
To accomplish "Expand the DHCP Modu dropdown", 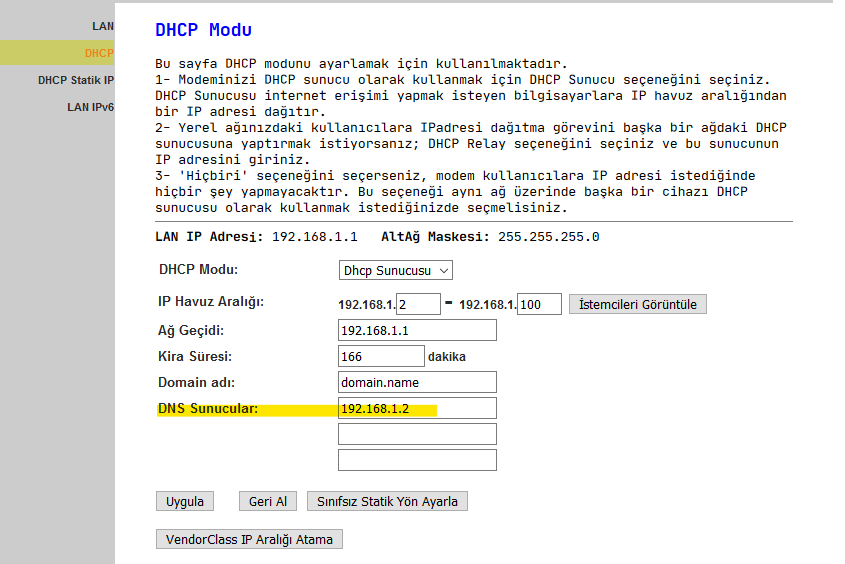I will tap(396, 270).
